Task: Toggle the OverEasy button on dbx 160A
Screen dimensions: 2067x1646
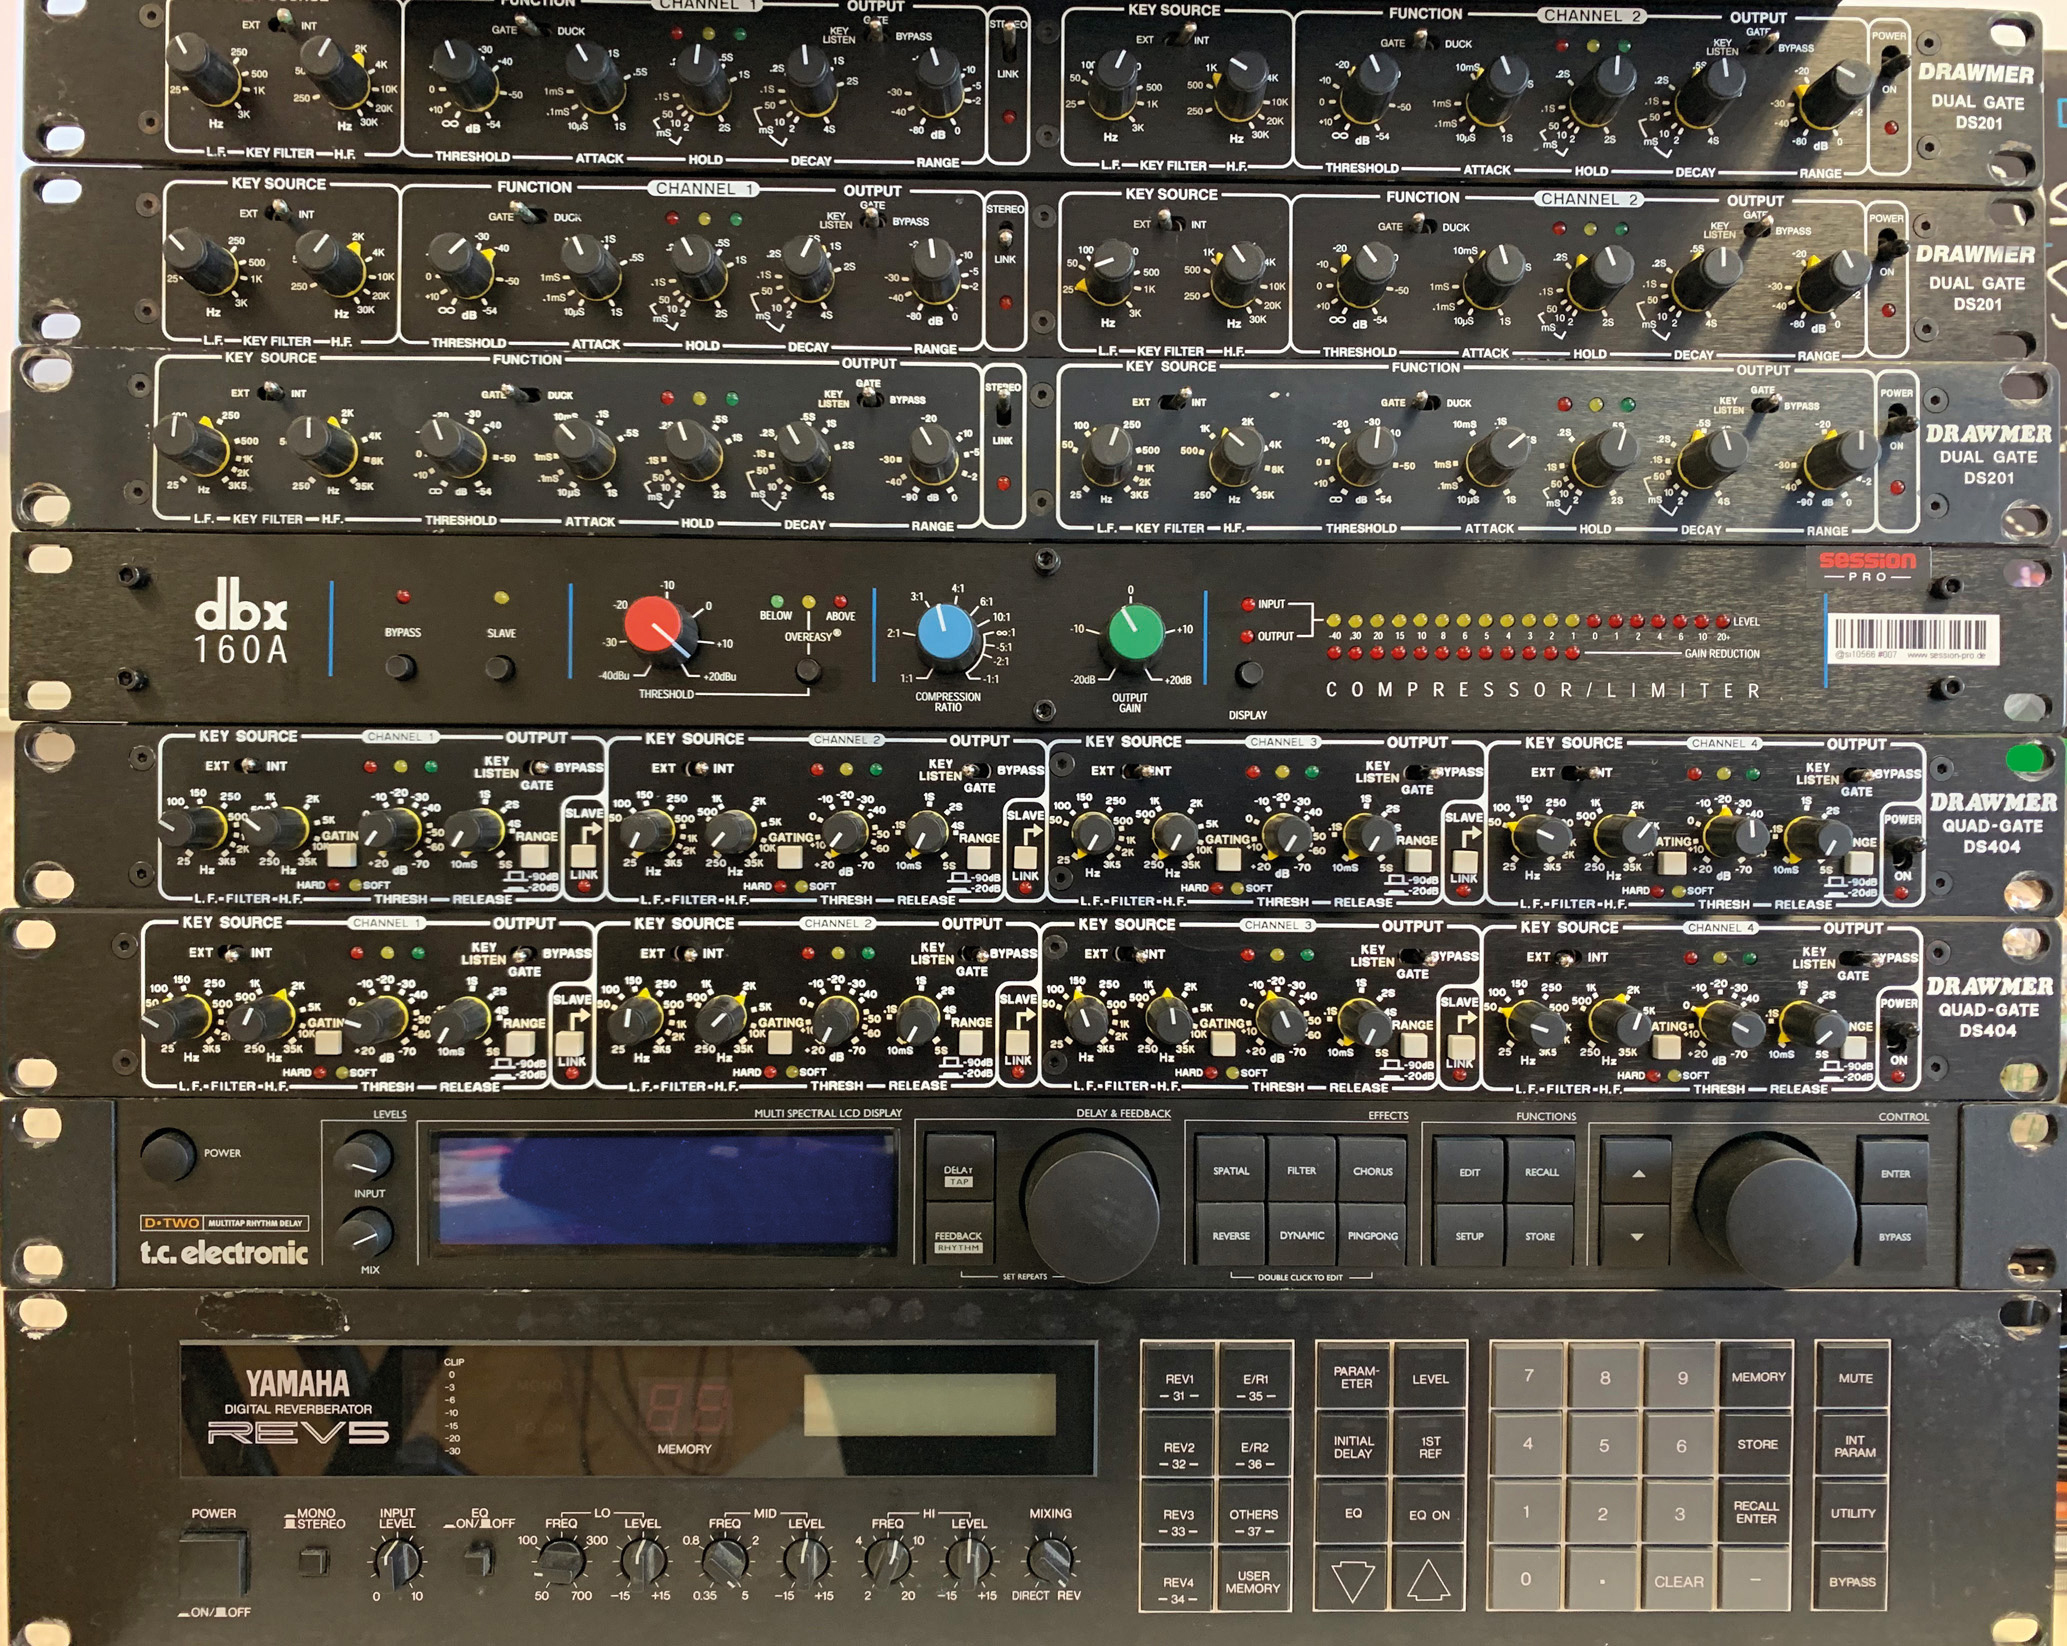Action: pyautogui.click(x=807, y=671)
